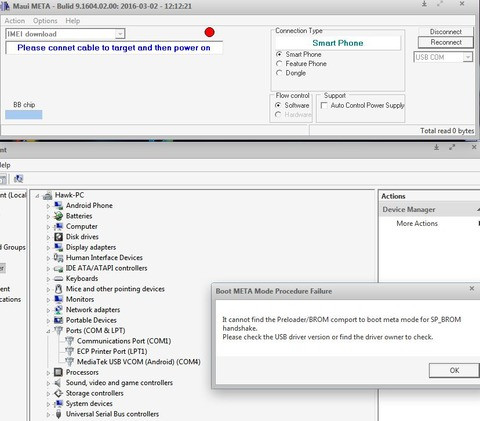Click the Disconnect button
This screenshot has width=480, height=421.
pos(446,32)
